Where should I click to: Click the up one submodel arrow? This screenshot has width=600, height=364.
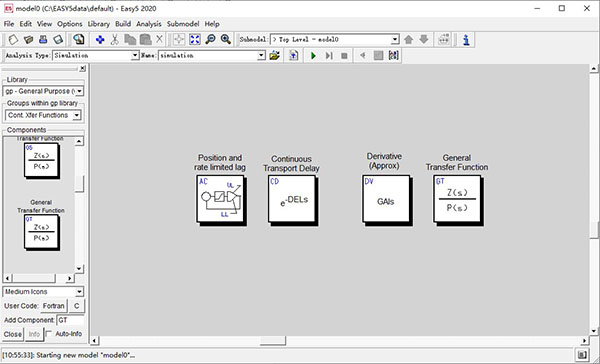(x=408, y=39)
